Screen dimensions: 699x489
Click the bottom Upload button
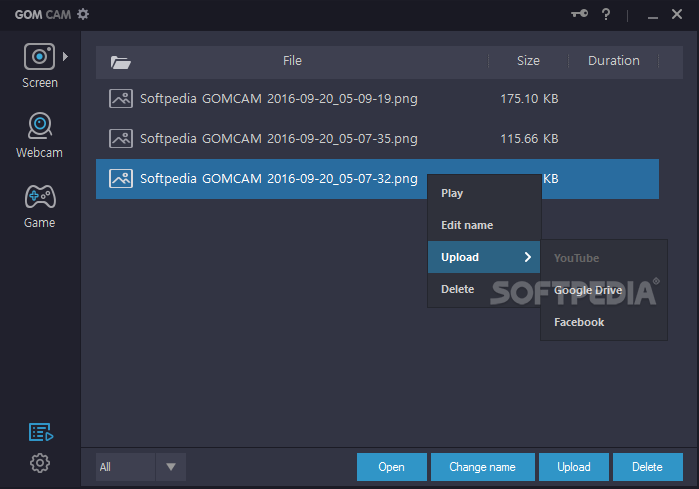click(574, 467)
